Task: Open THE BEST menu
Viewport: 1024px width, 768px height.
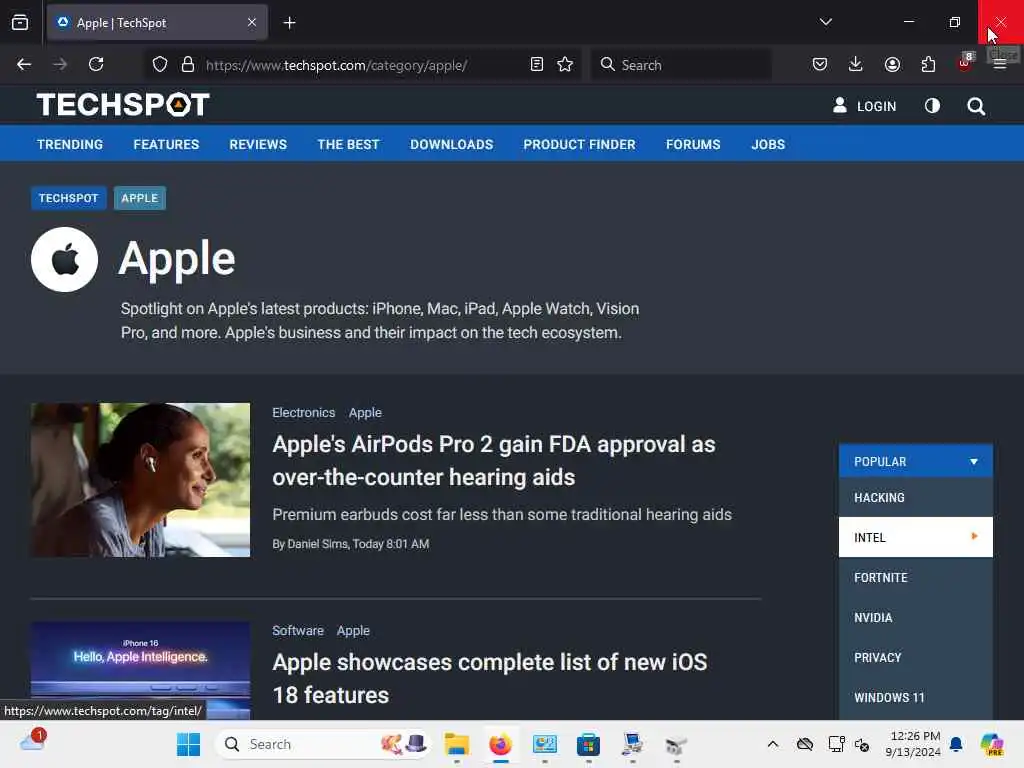Action: tap(348, 144)
